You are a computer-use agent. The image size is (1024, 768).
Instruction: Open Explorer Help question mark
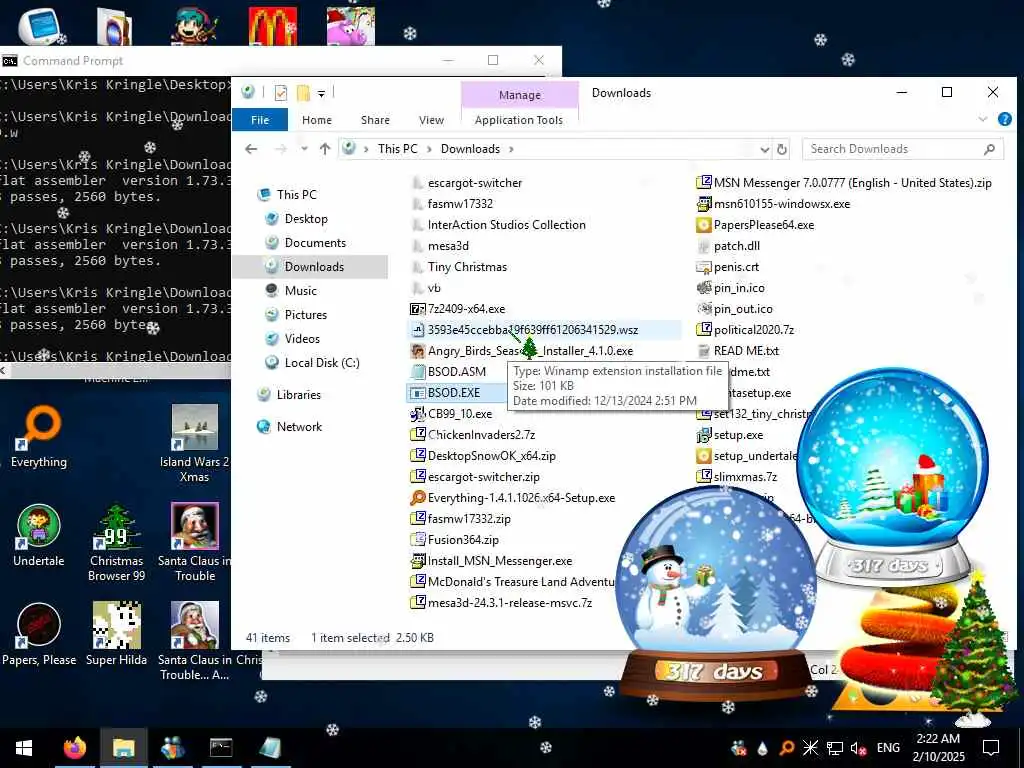pyautogui.click(x=1004, y=119)
